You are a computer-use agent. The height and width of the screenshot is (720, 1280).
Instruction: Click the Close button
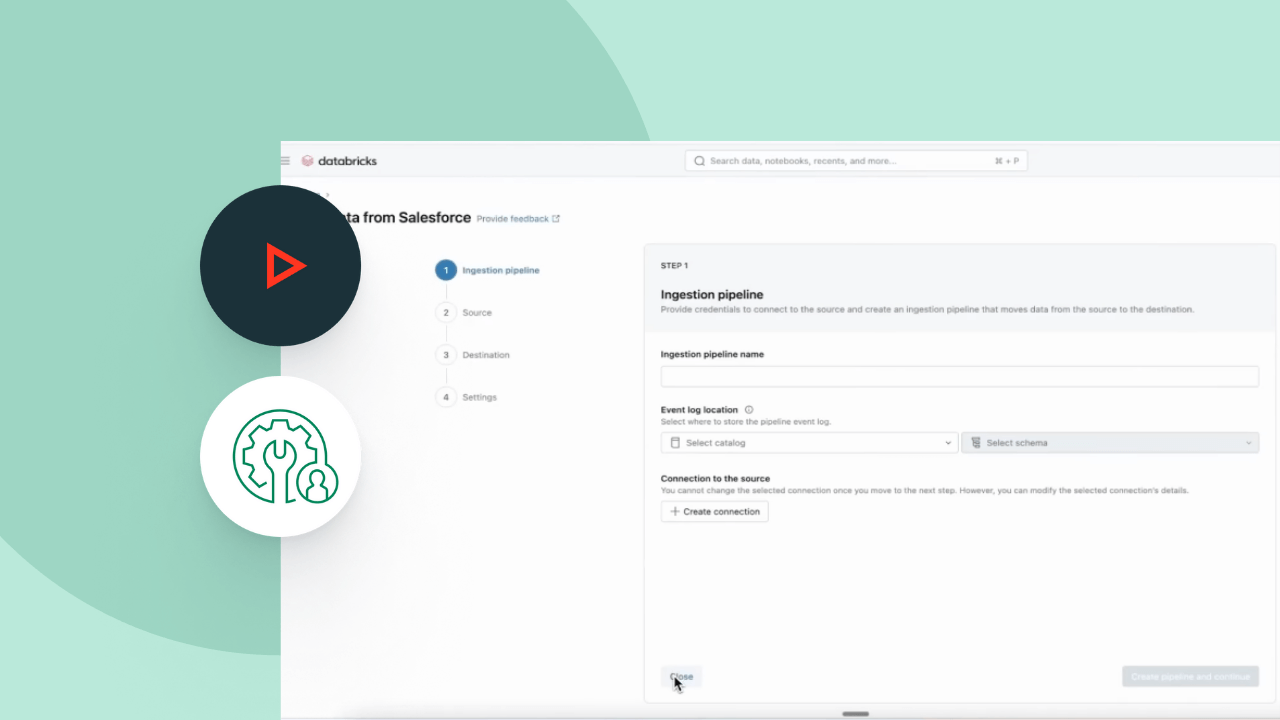click(x=681, y=676)
